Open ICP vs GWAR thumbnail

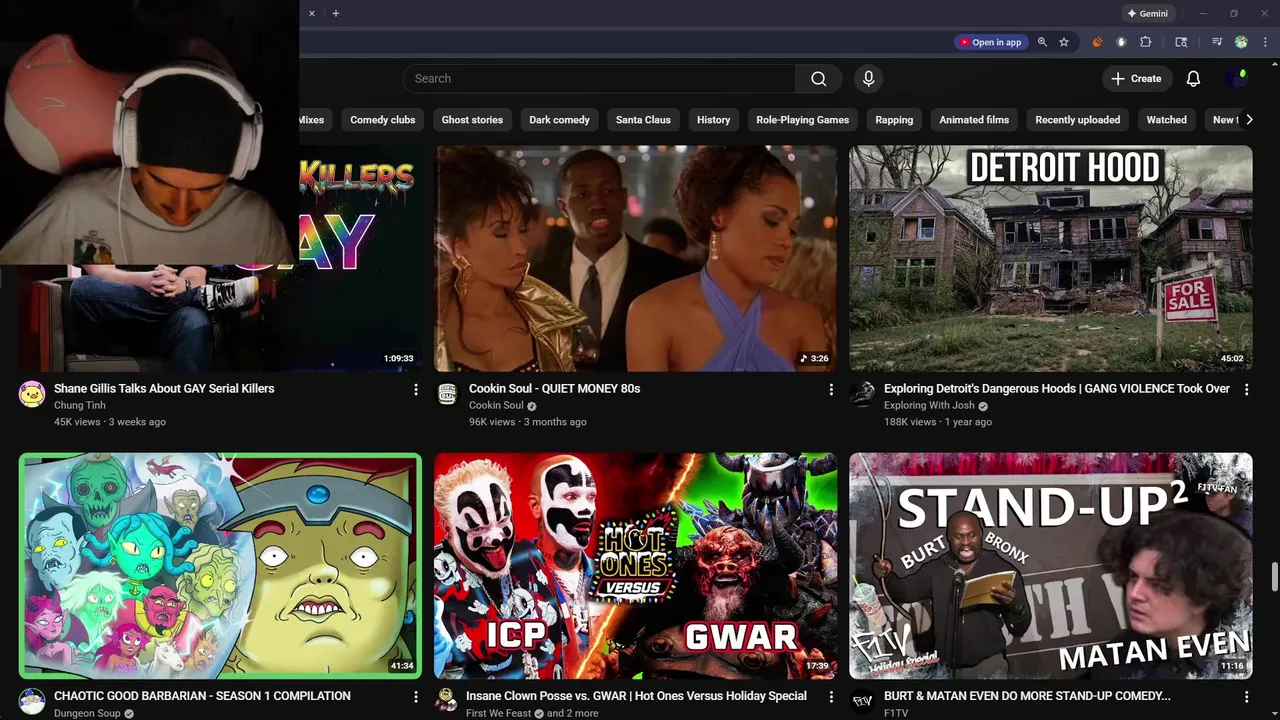tap(635, 566)
